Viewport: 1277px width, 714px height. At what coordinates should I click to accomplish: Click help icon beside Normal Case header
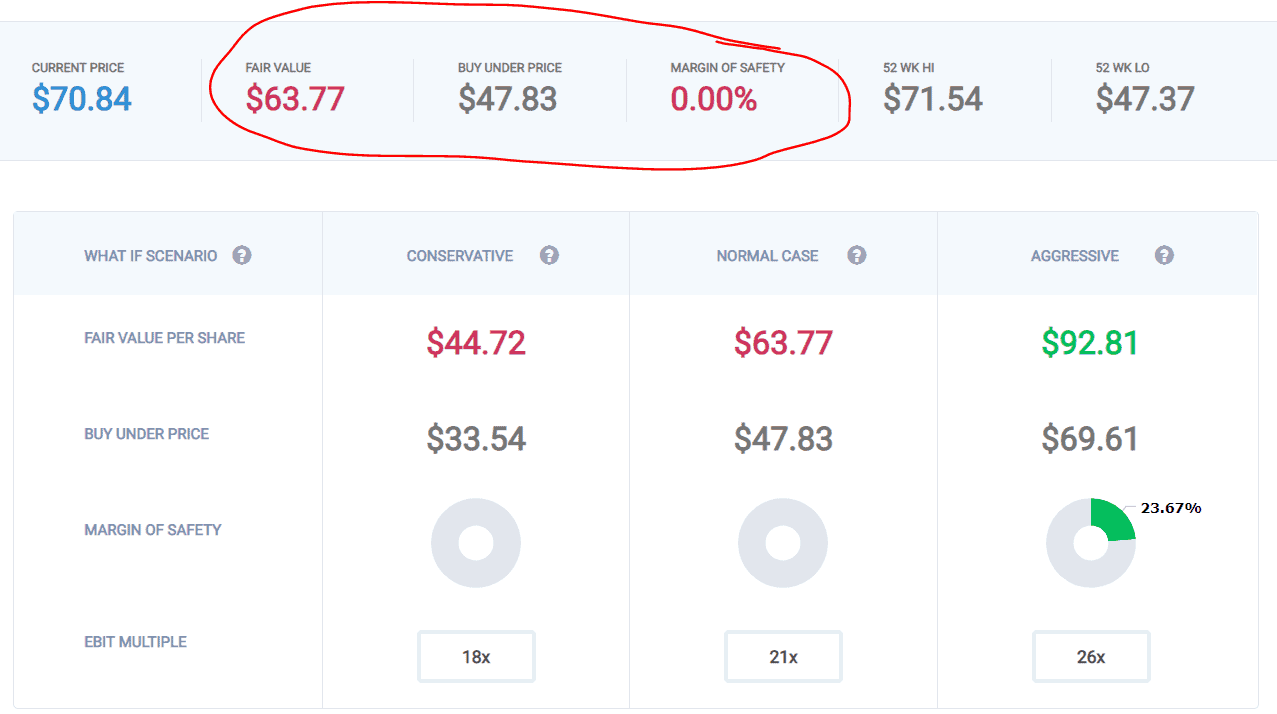coord(856,255)
